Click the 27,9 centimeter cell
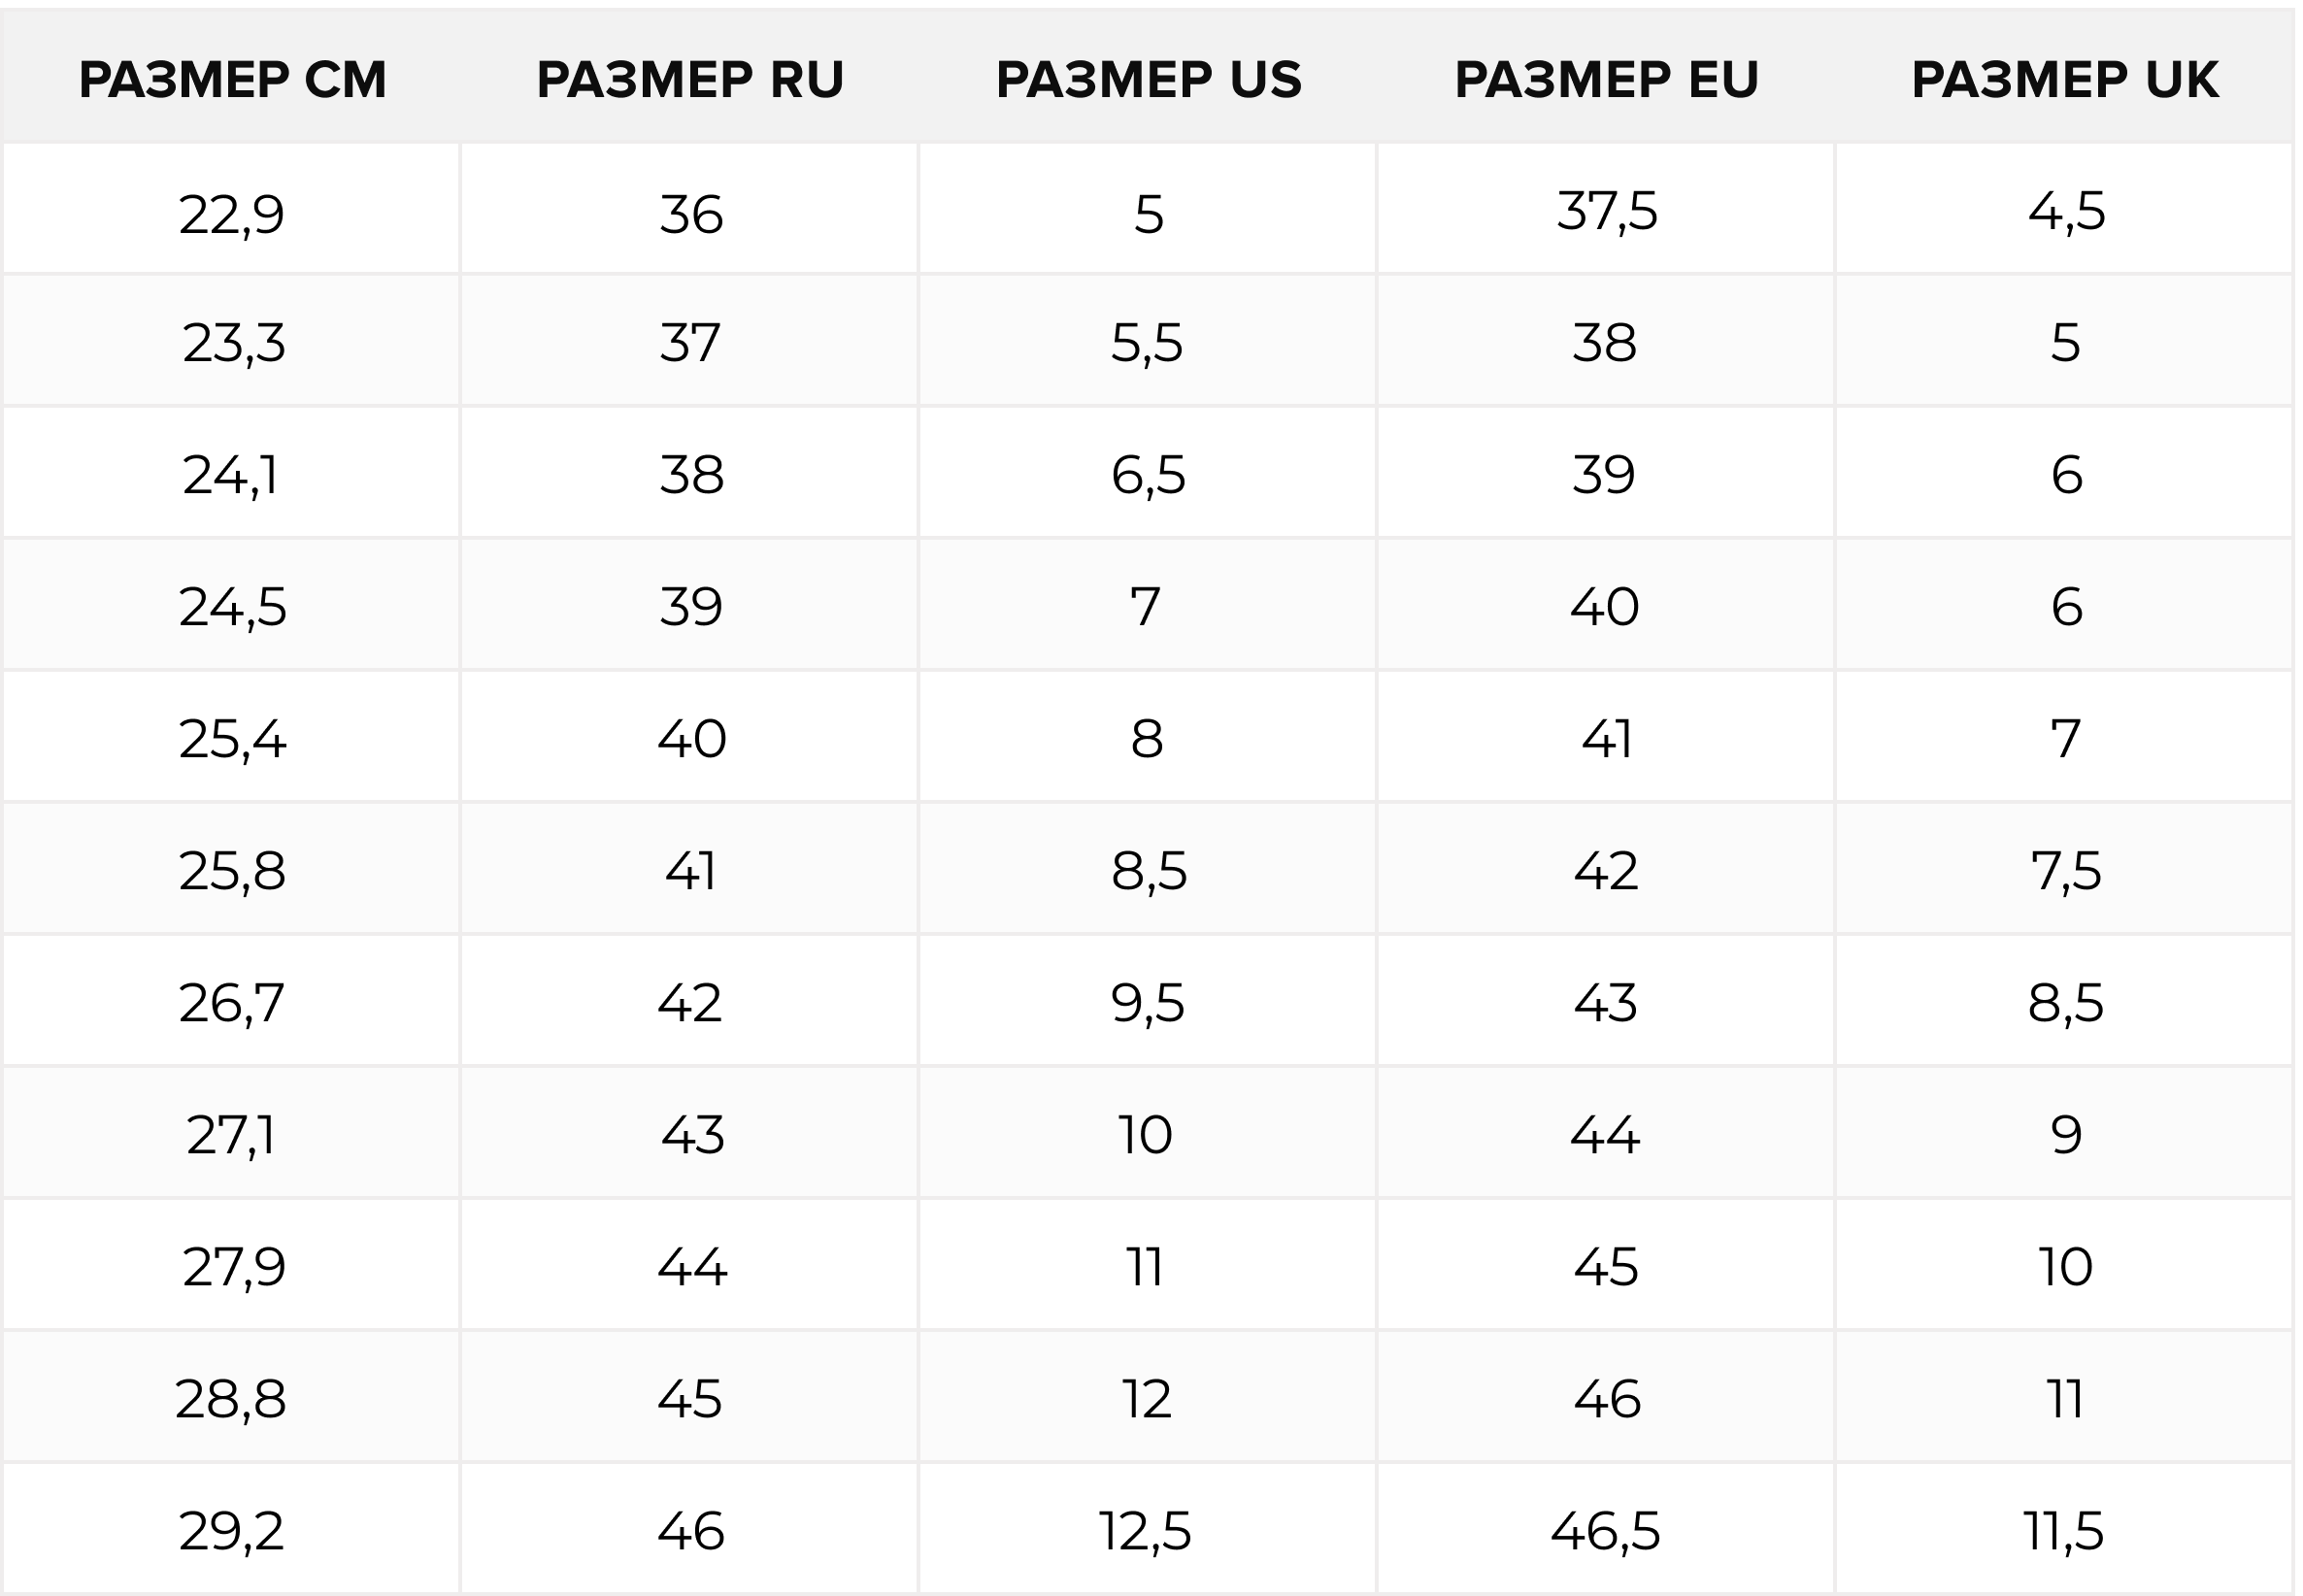 232,1264
